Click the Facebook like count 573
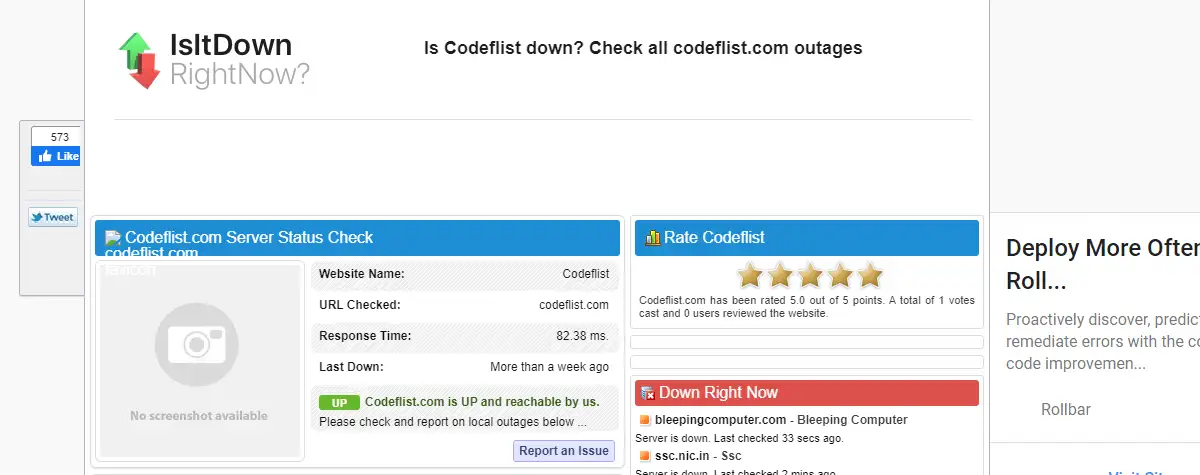The width and height of the screenshot is (1200, 475). coord(59,137)
